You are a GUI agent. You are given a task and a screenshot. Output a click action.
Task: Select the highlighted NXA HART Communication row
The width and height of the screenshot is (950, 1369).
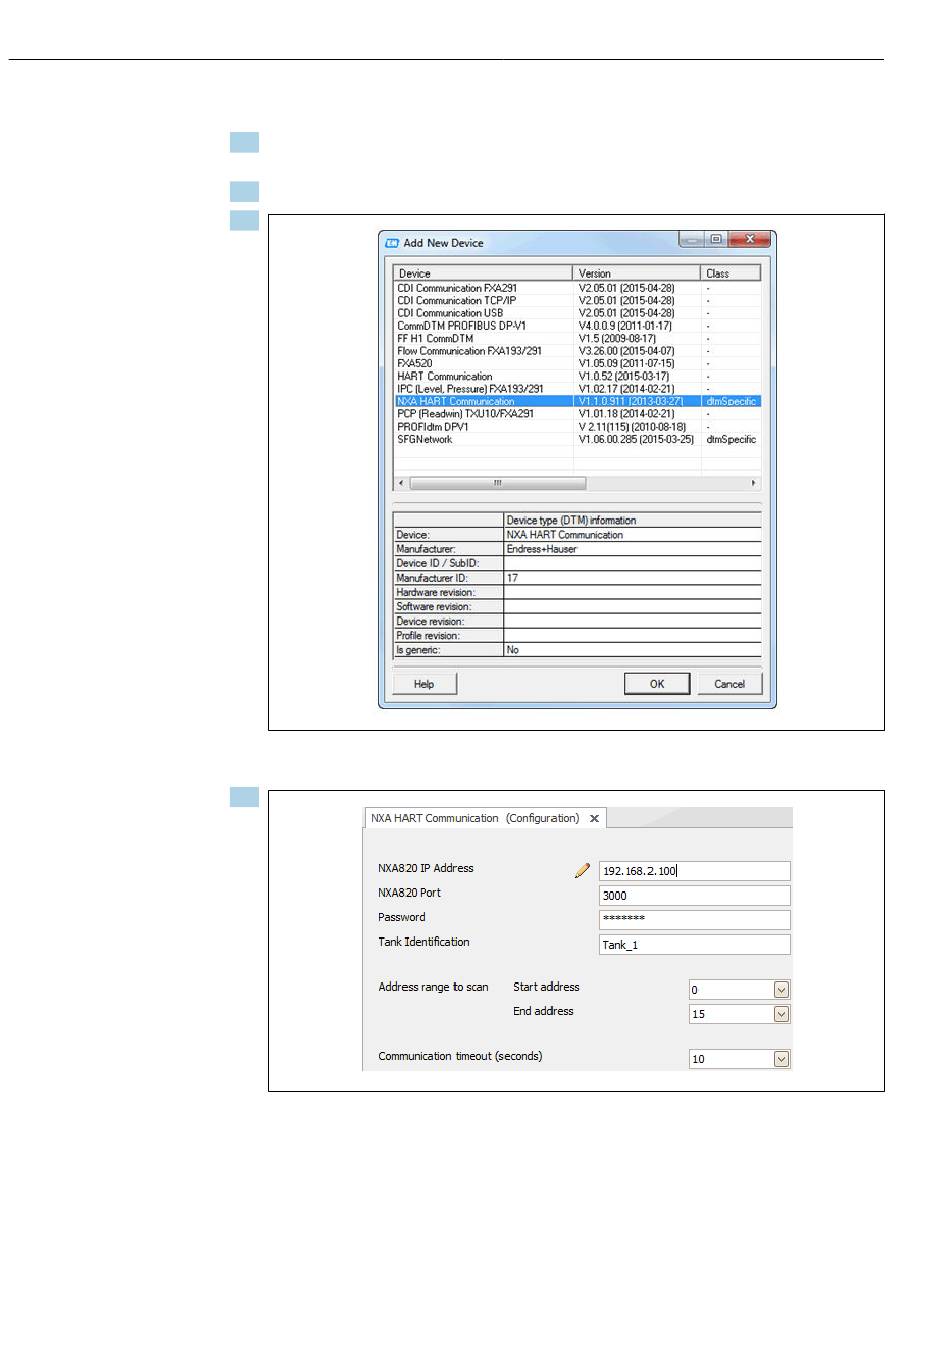pos(577,401)
